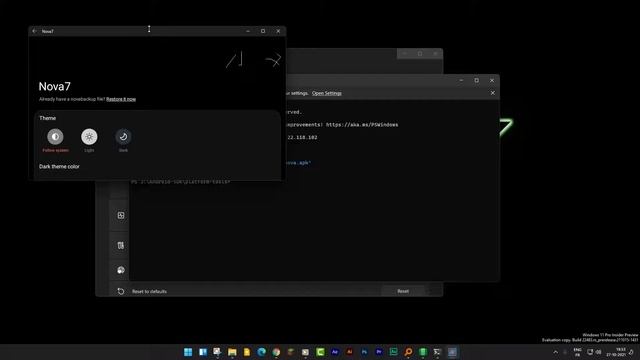The image size is (640, 360).
Task: Open Settings link in terminal notification bar
Action: pyautogui.click(x=327, y=93)
